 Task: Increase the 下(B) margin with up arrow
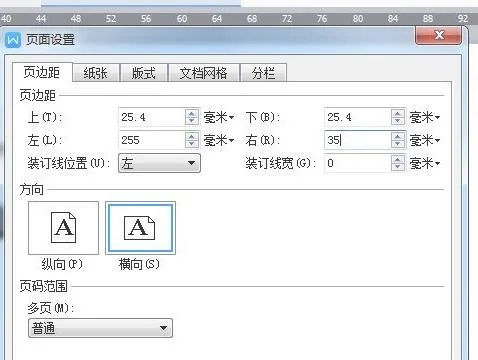(x=397, y=113)
